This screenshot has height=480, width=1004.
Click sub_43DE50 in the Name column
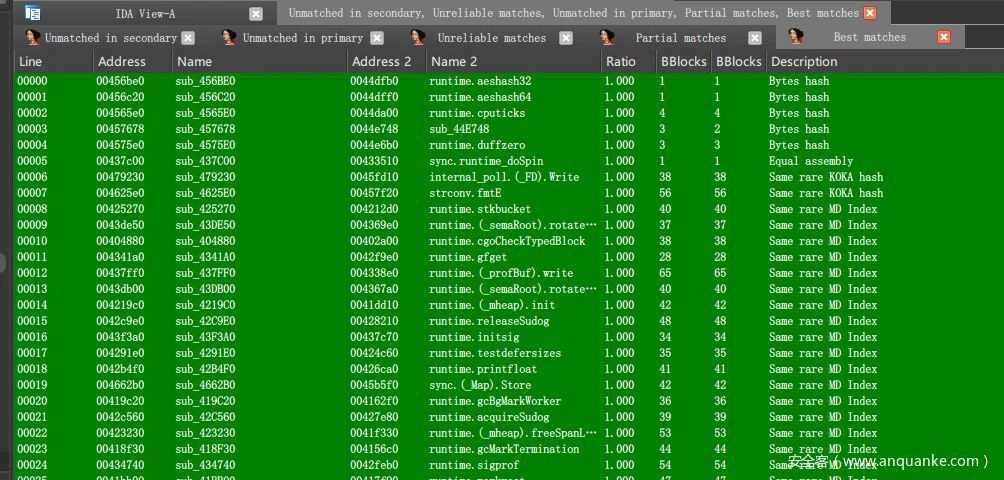205,225
